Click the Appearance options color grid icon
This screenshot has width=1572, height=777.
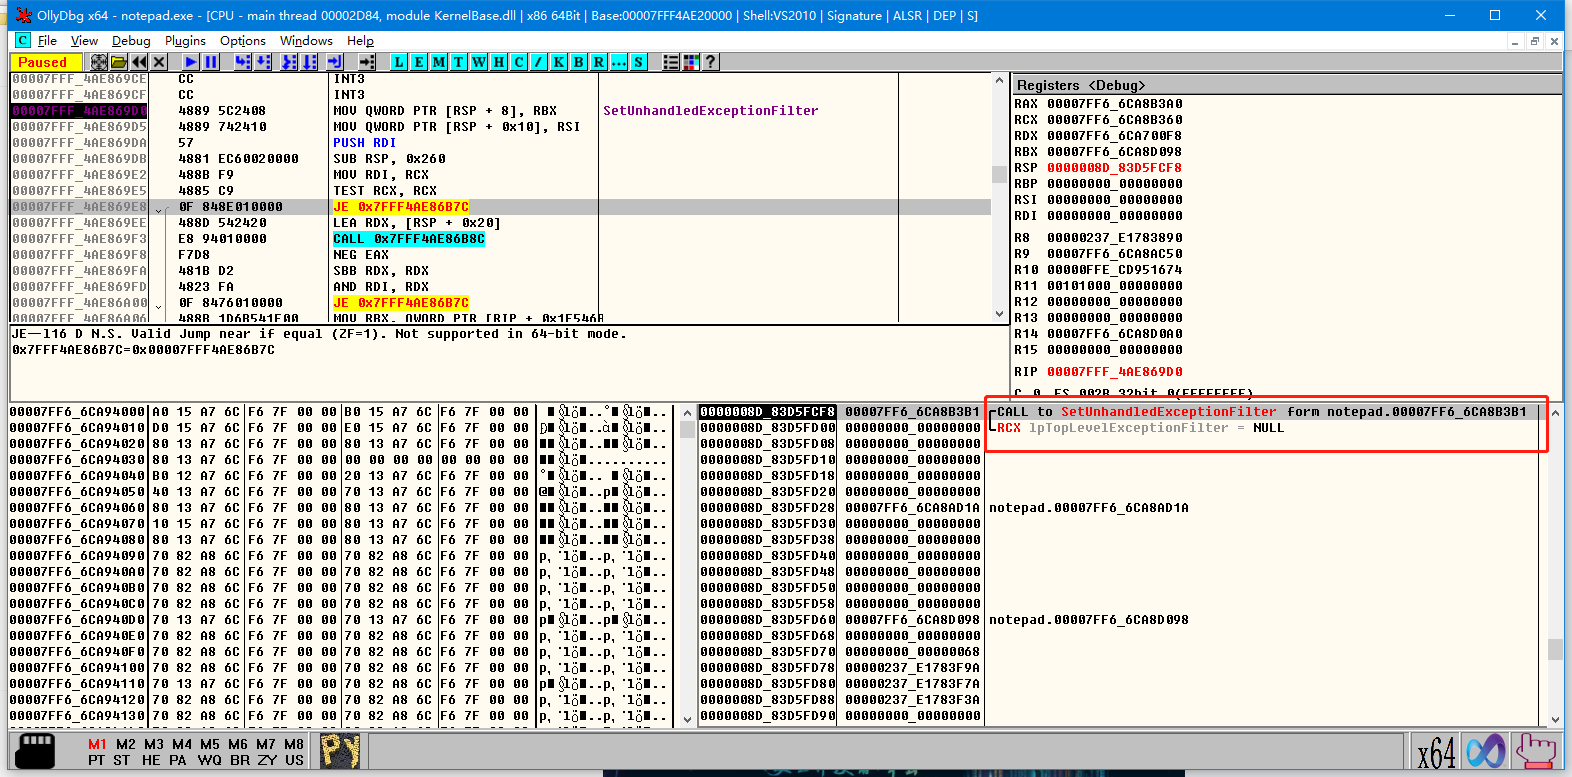click(691, 62)
